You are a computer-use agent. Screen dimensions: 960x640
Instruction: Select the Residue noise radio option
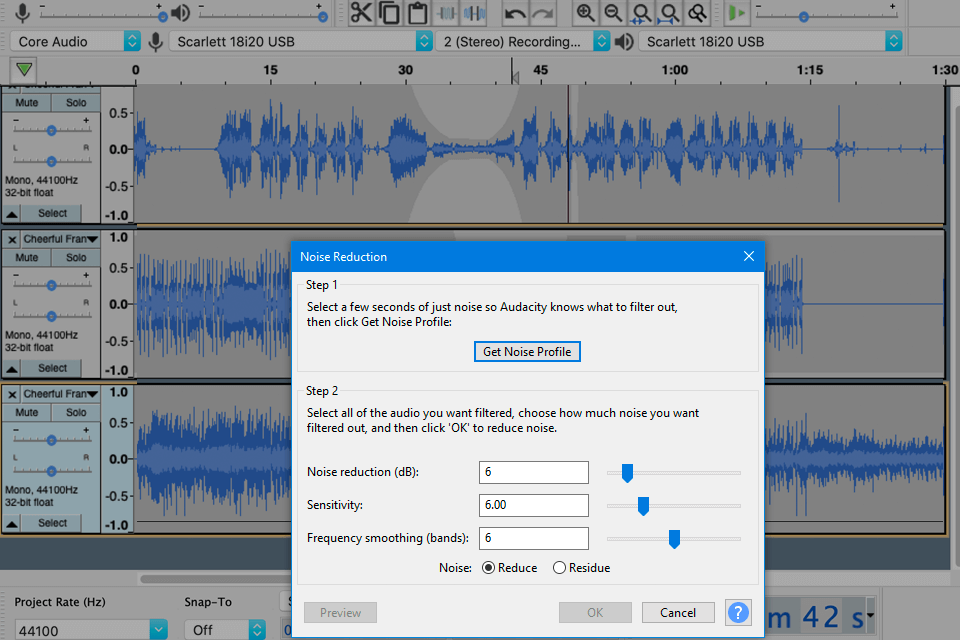559,568
